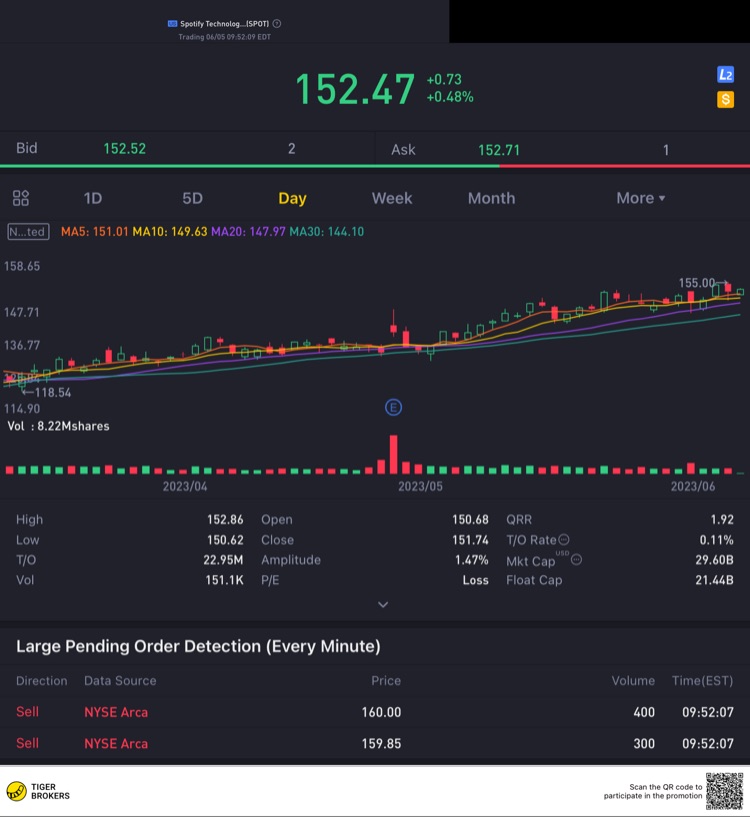Click the bid/ask ratio bar
This screenshot has width=750, height=817.
pyautogui.click(x=375, y=166)
